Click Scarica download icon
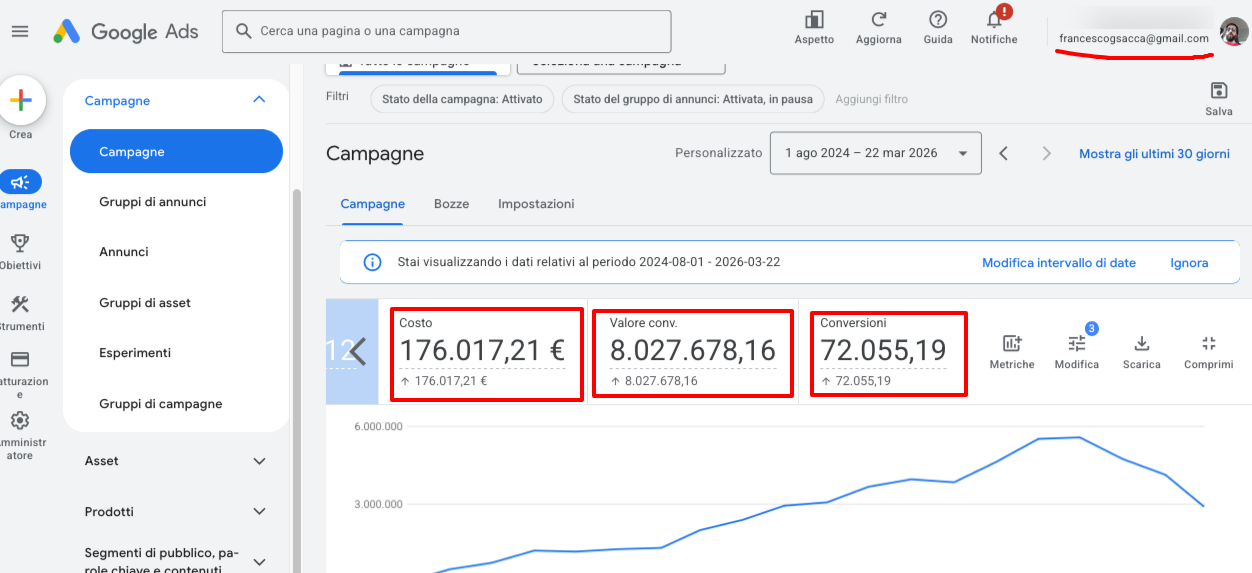The height and width of the screenshot is (573, 1252). coord(1141,345)
